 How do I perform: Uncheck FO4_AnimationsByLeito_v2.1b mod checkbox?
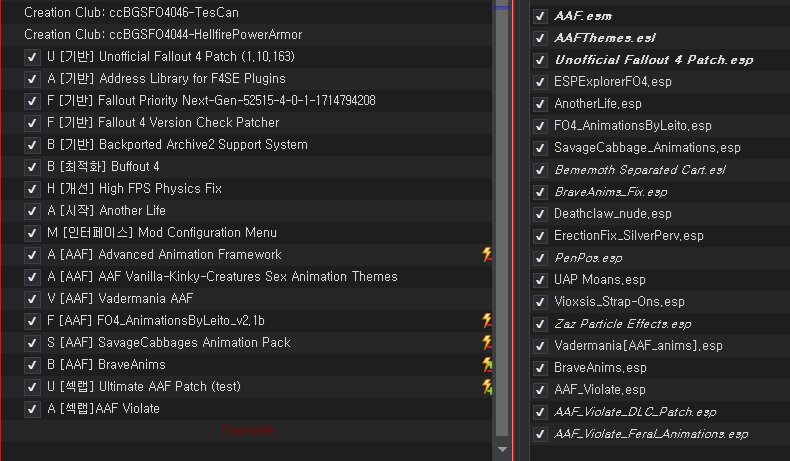click(x=32, y=321)
